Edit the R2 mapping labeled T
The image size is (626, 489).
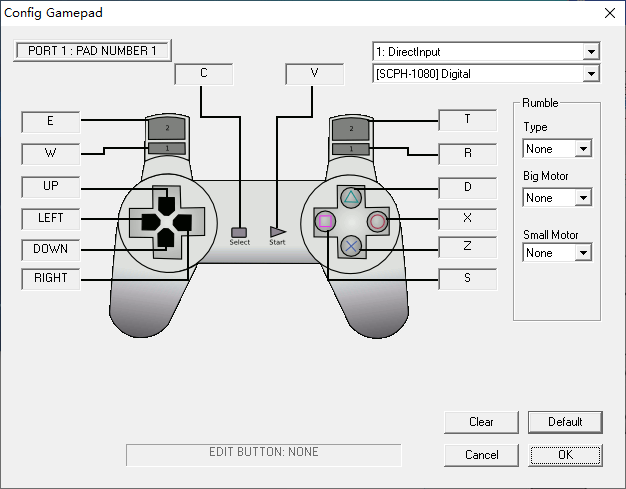point(468,120)
